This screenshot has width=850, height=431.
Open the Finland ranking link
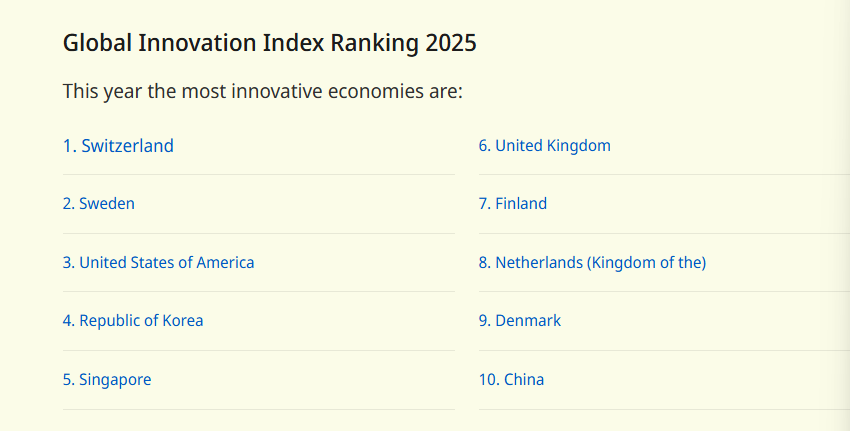(x=513, y=204)
